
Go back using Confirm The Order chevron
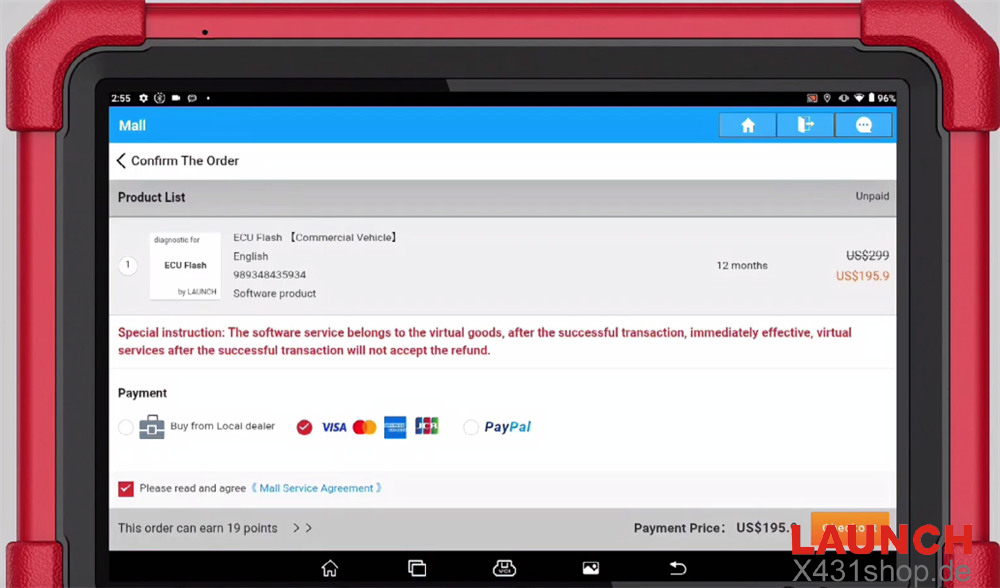click(x=121, y=161)
